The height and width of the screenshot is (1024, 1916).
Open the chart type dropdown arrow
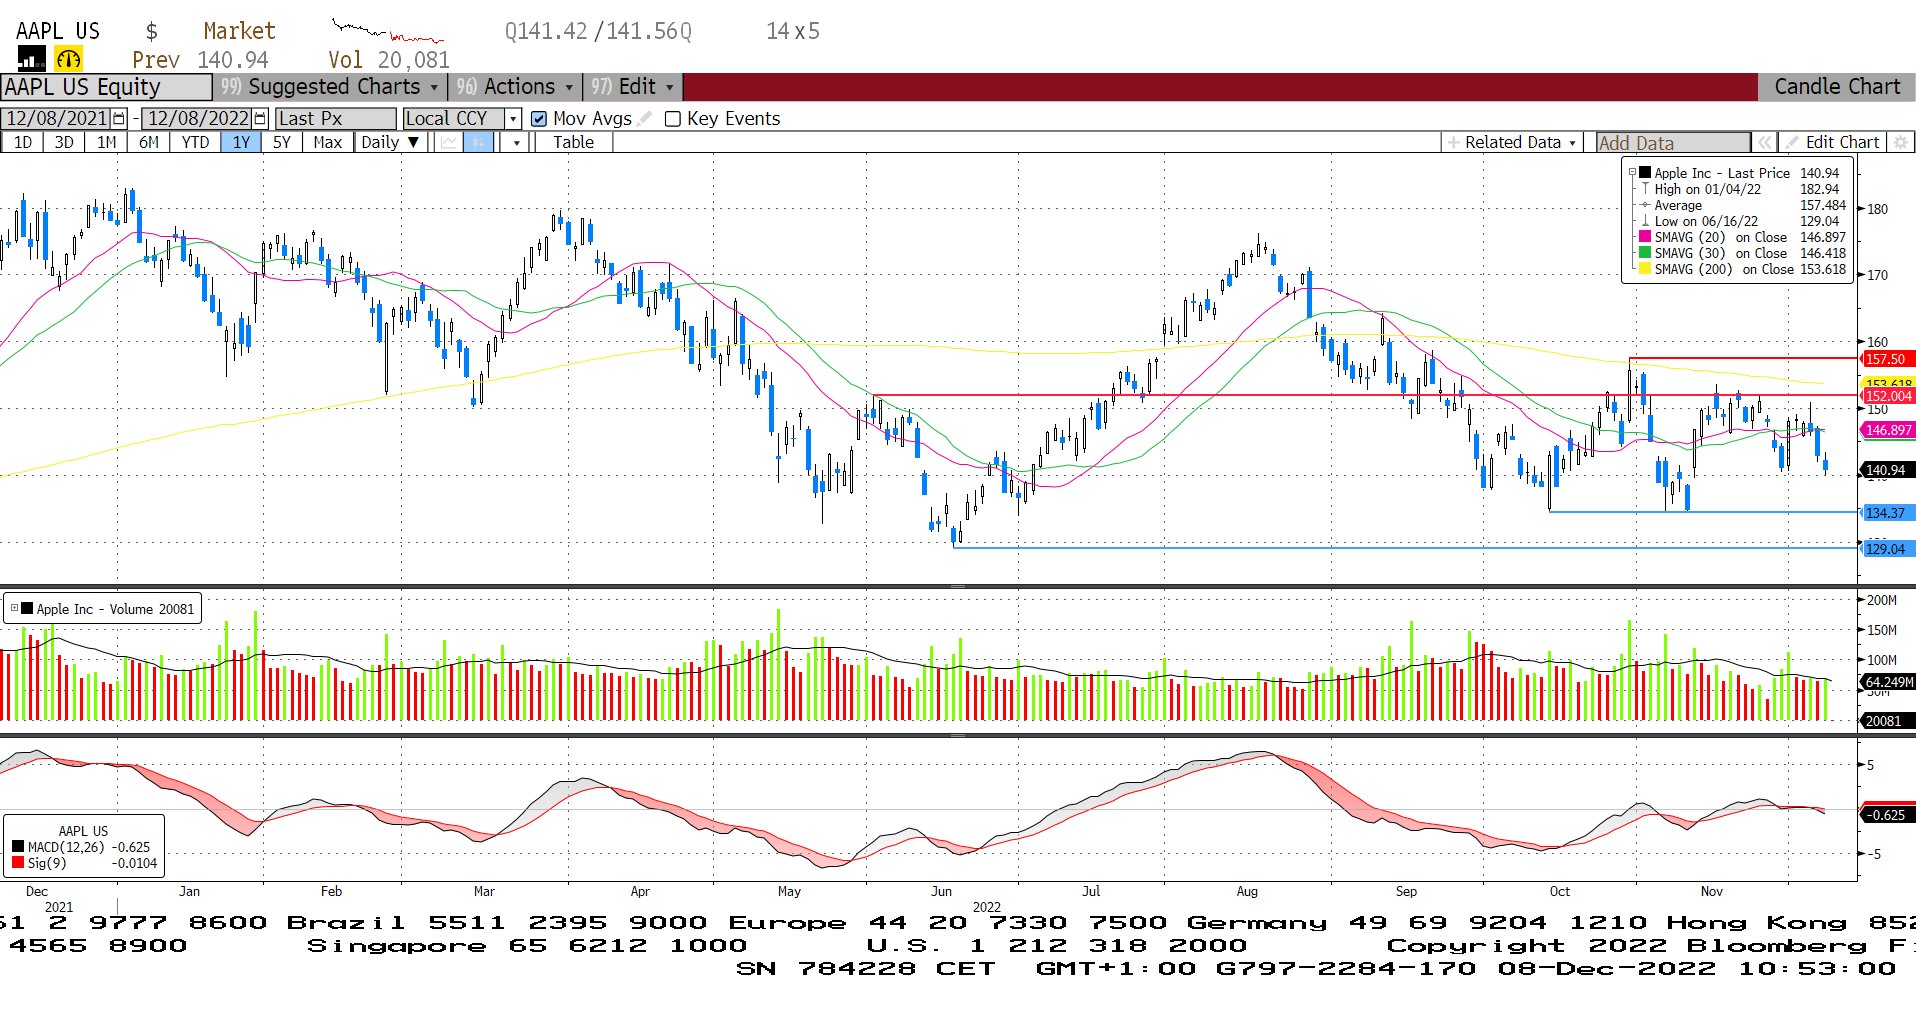coord(516,142)
